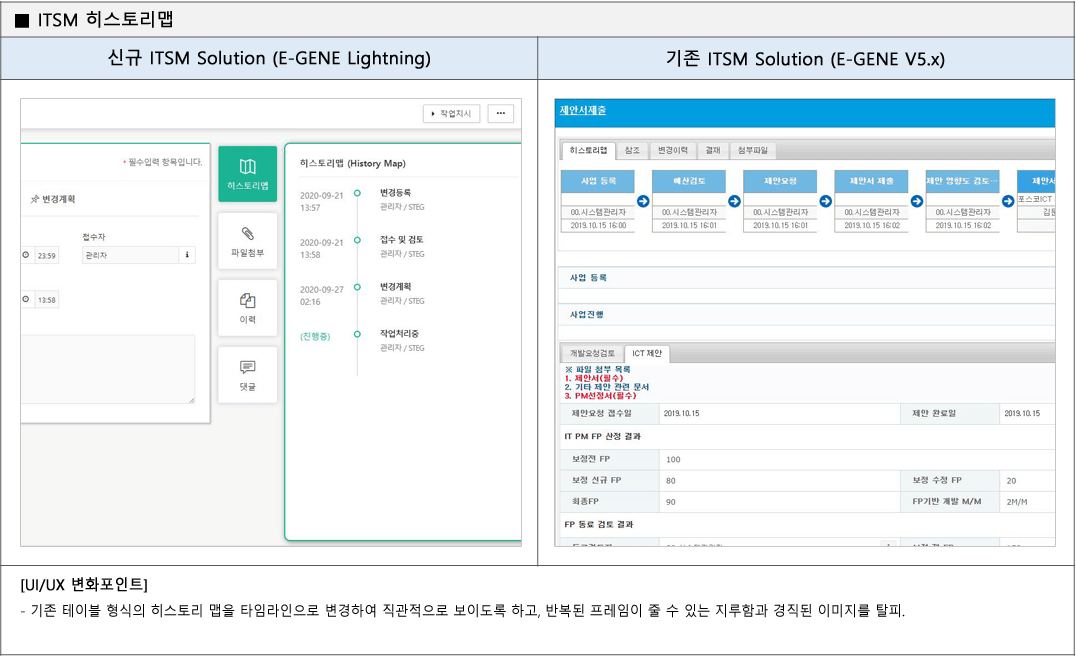Select the 변경계획 timeline marker
Viewport: 1076px width, 657px height.
pos(357,288)
